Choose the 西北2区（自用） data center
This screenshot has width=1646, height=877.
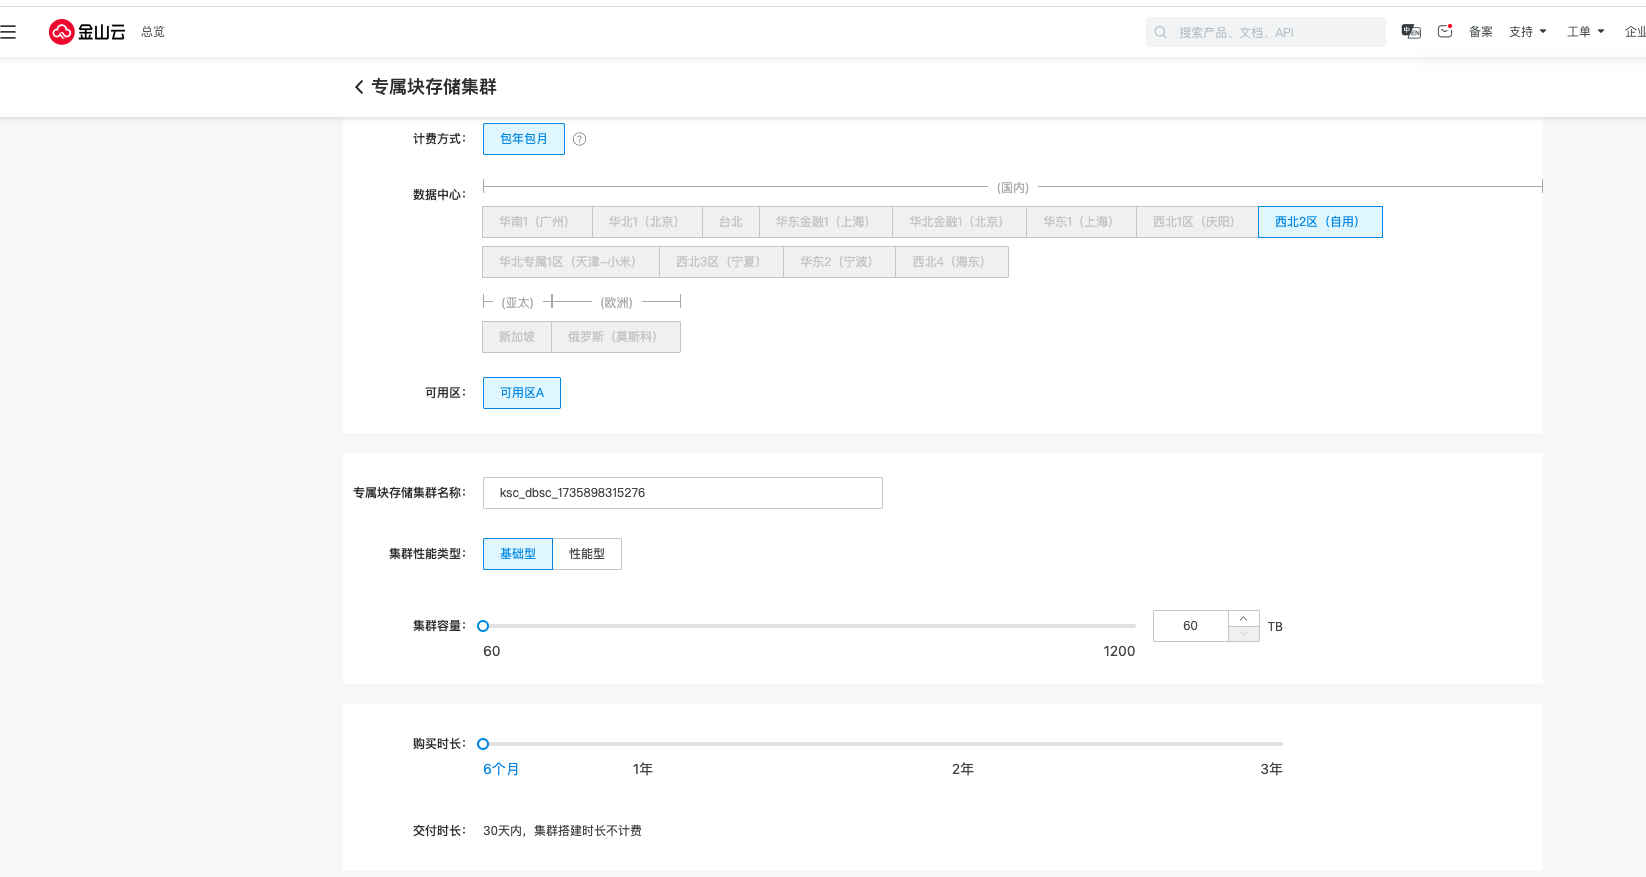(x=1319, y=222)
